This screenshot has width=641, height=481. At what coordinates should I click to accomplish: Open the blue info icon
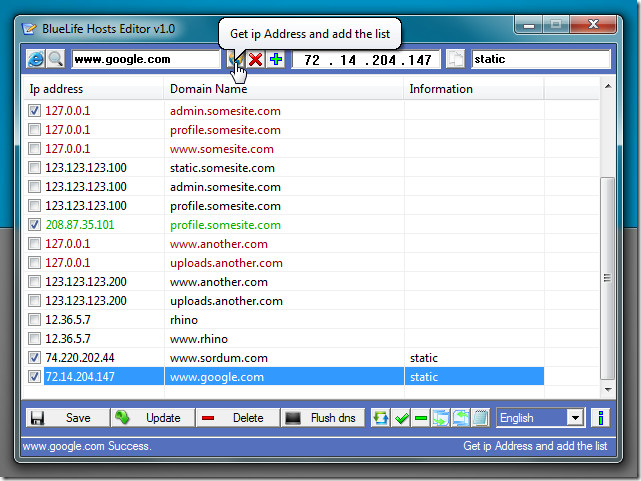(601, 418)
